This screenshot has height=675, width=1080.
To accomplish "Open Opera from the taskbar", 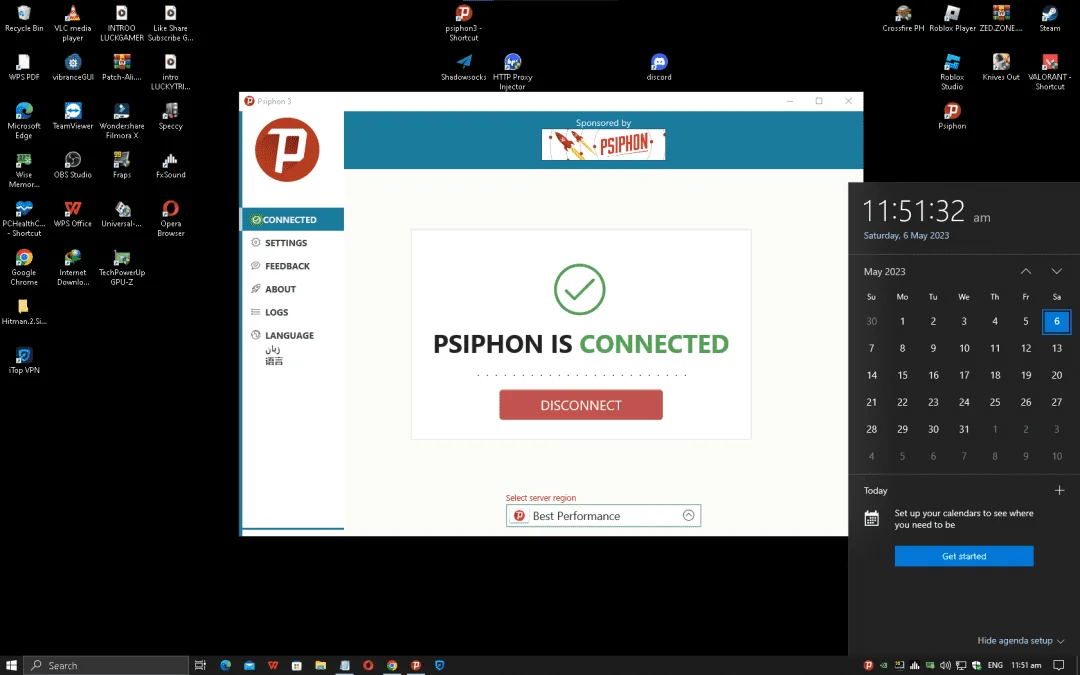I will click(x=368, y=665).
